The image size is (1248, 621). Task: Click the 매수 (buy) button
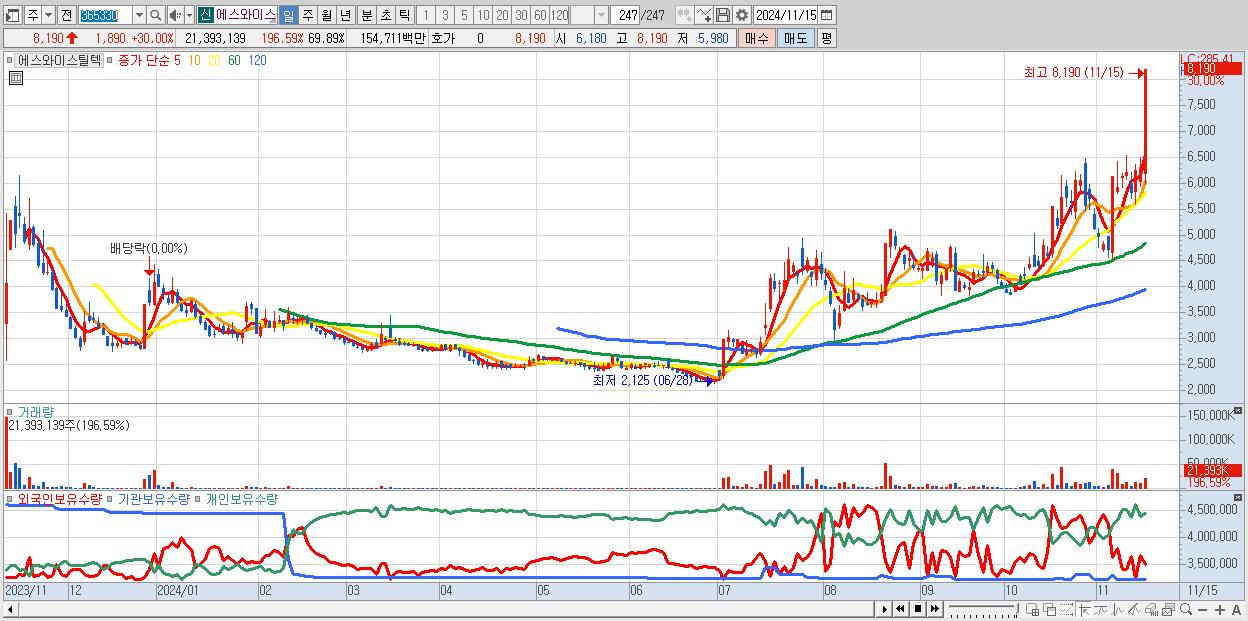757,38
